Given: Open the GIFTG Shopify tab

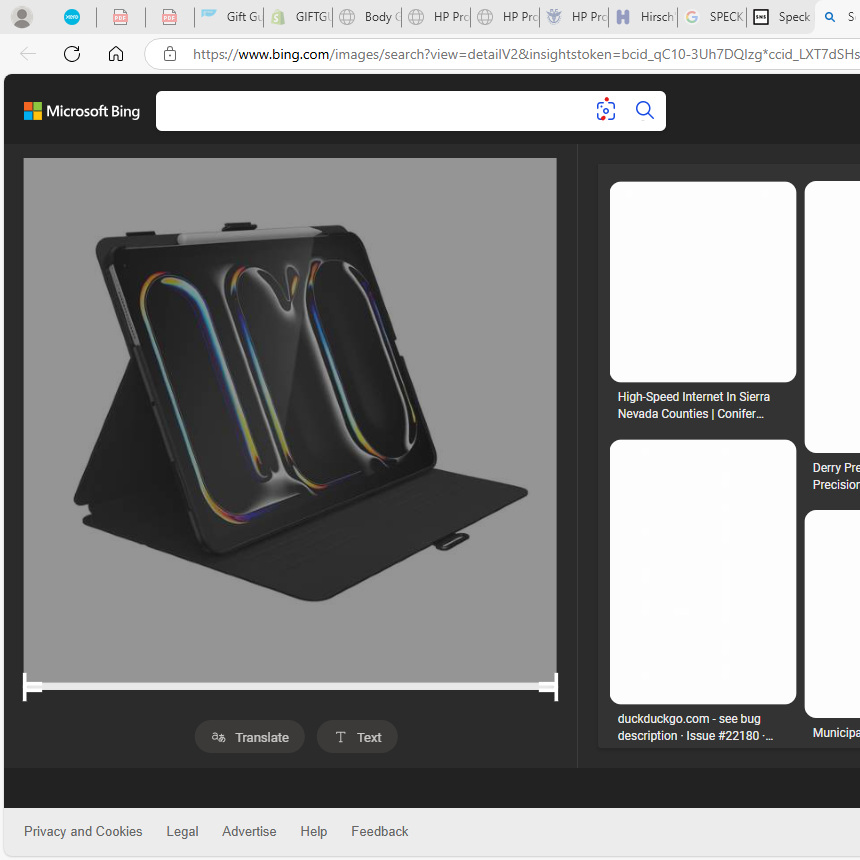Looking at the screenshot, I should 300,17.
